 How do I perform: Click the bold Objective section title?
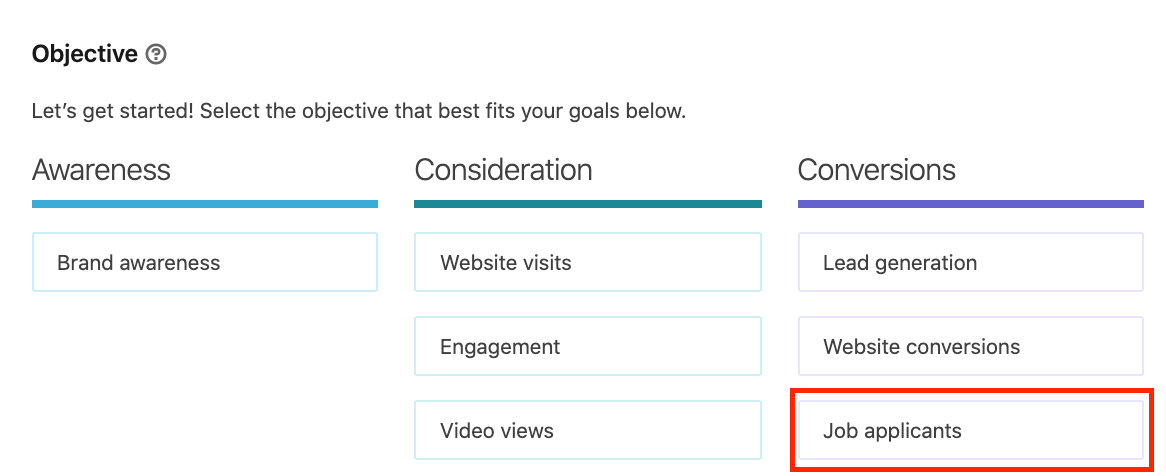(x=85, y=54)
